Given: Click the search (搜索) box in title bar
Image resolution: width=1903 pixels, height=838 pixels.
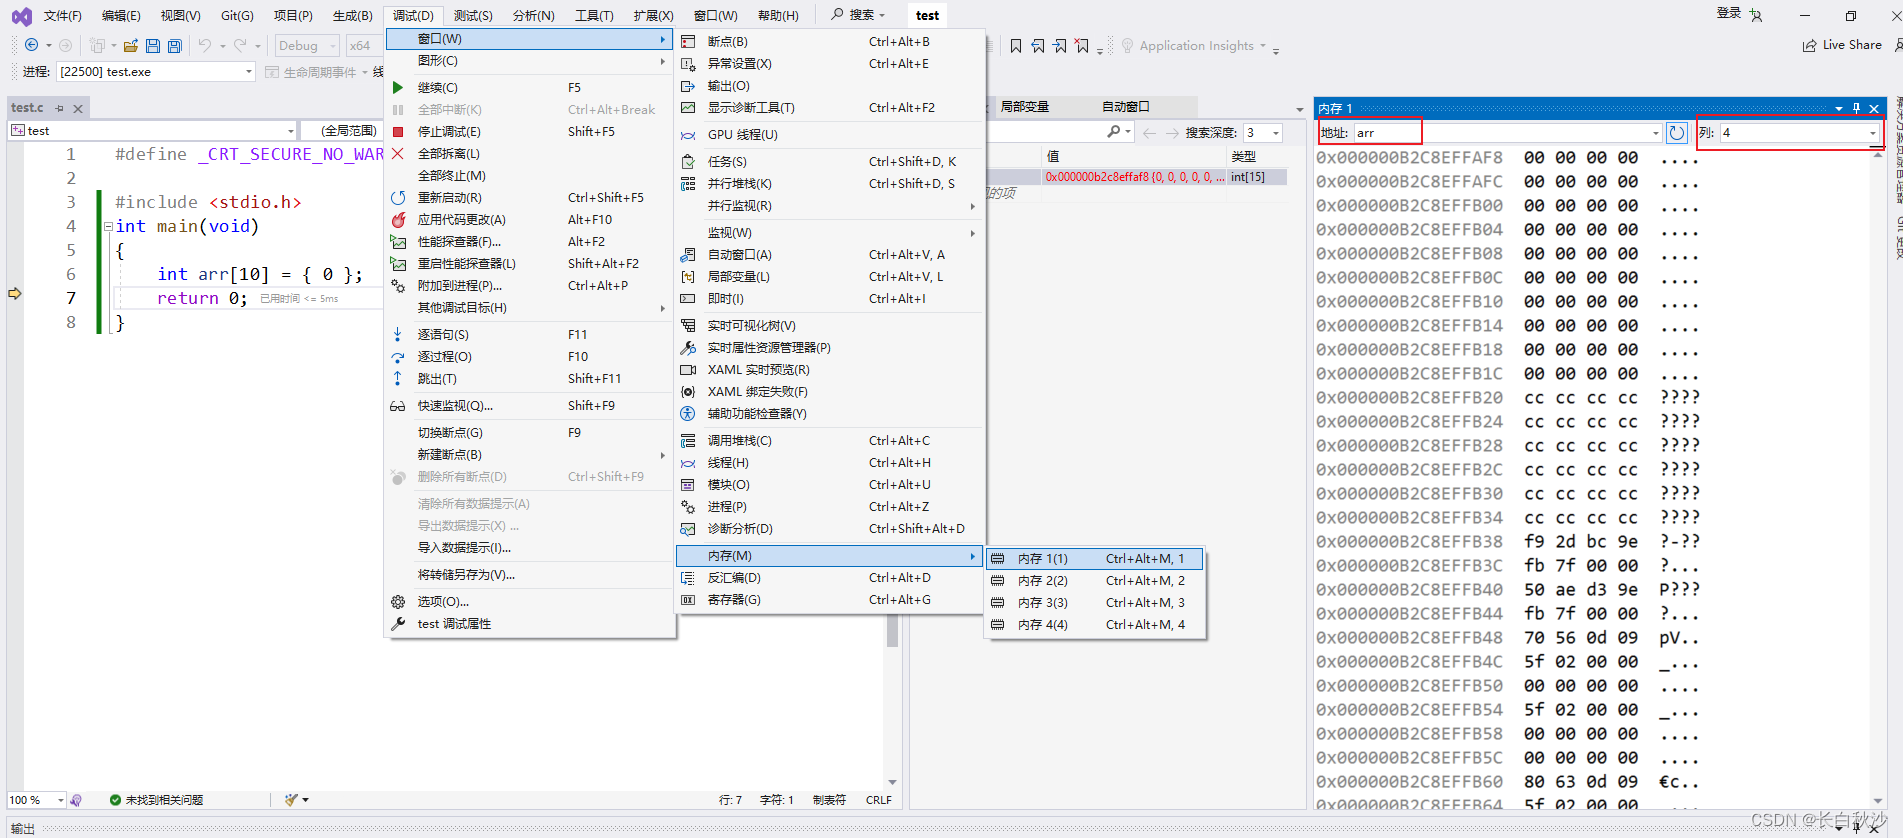Looking at the screenshot, I should 858,14.
